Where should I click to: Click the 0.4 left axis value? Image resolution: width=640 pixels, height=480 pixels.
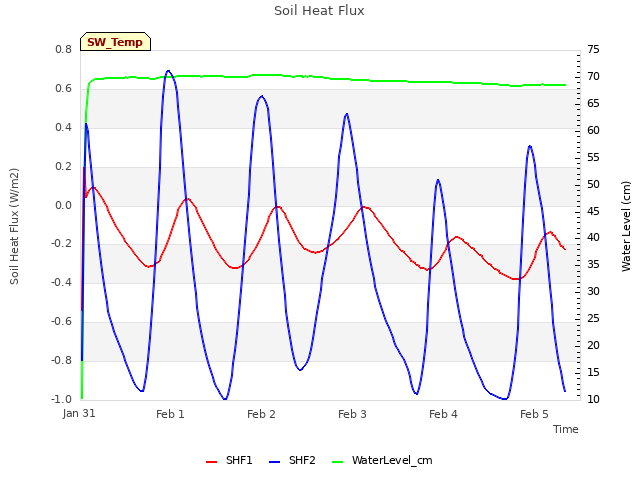tap(63, 127)
